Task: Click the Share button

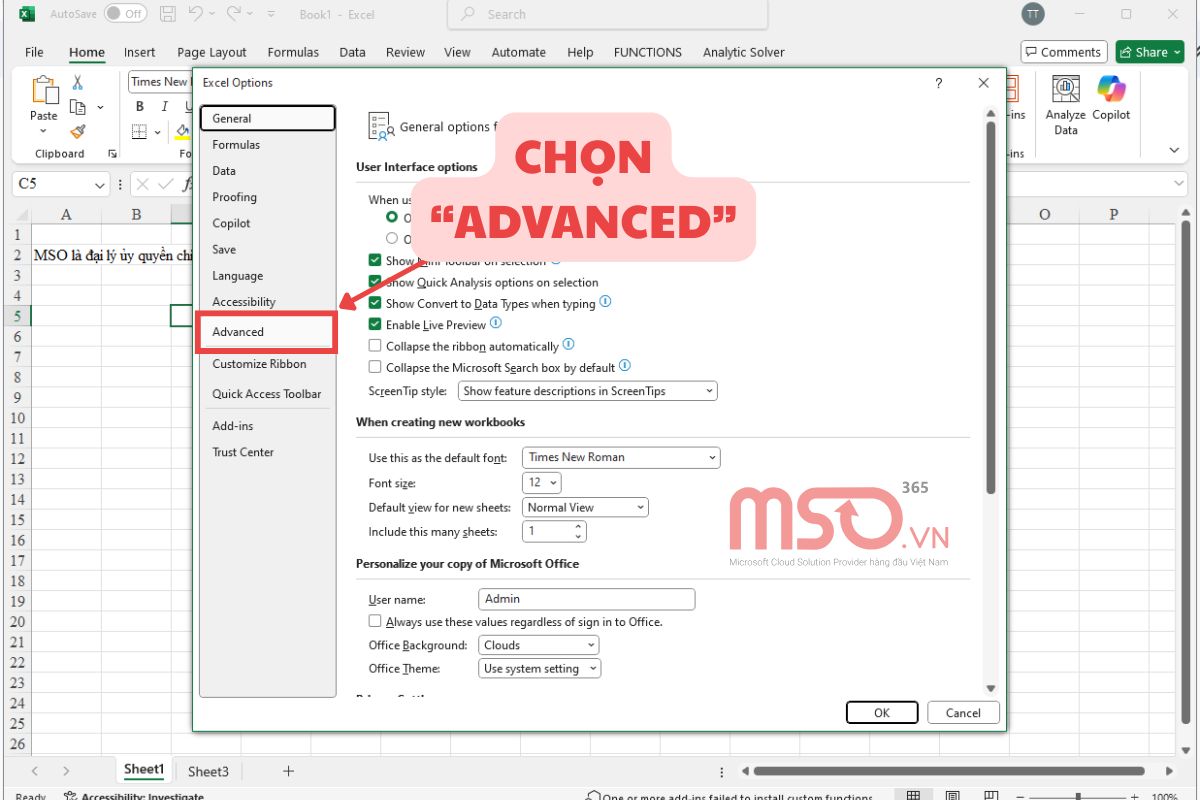Action: [x=1150, y=52]
